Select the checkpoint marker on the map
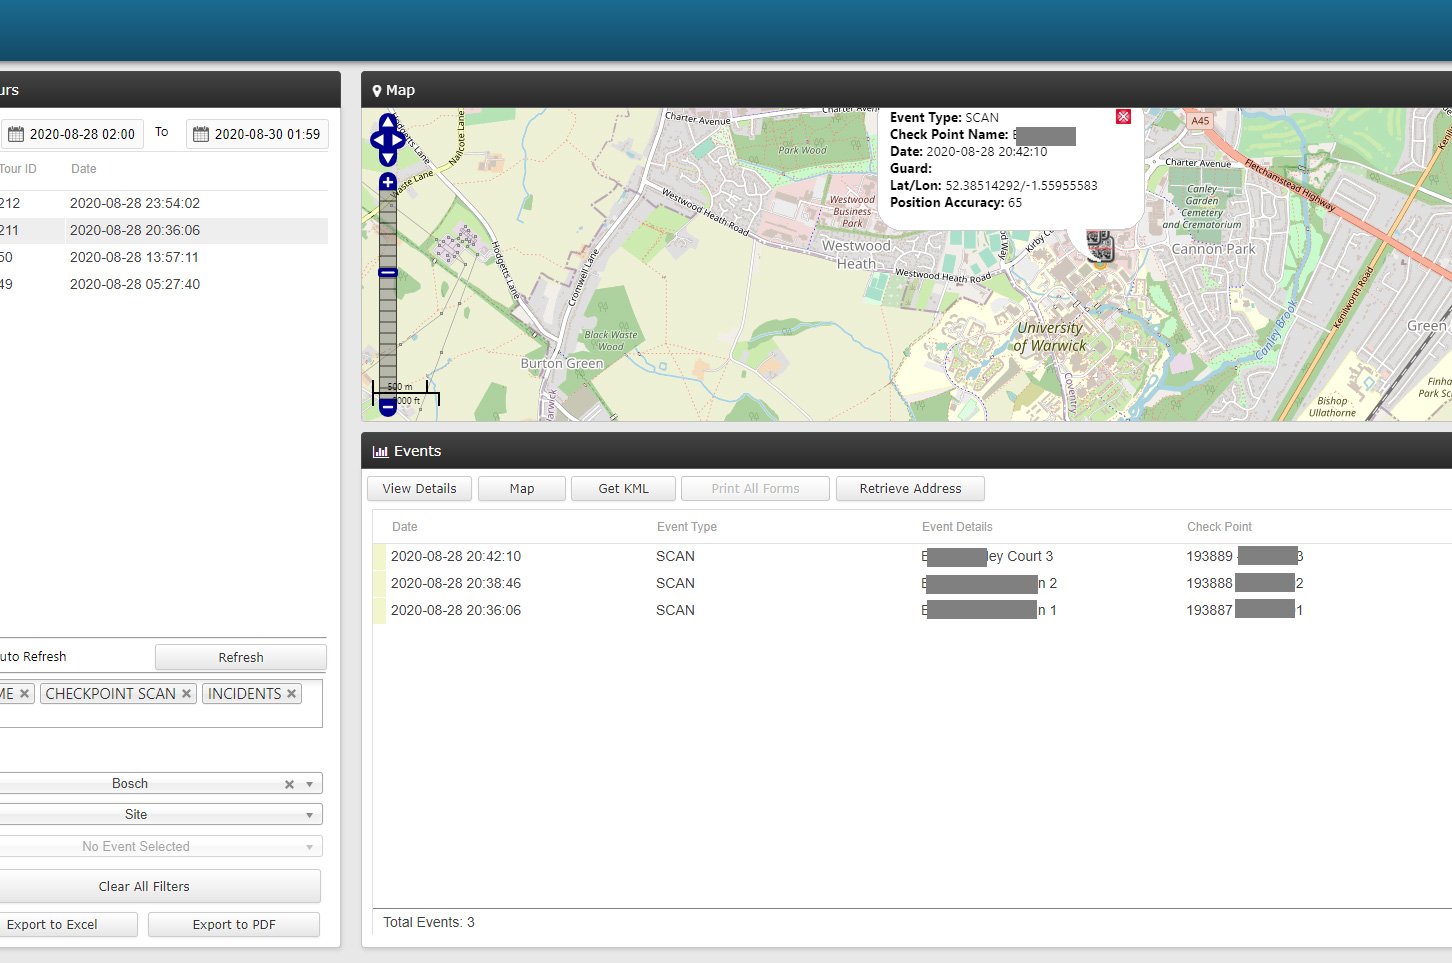1452x963 pixels. tap(1100, 245)
